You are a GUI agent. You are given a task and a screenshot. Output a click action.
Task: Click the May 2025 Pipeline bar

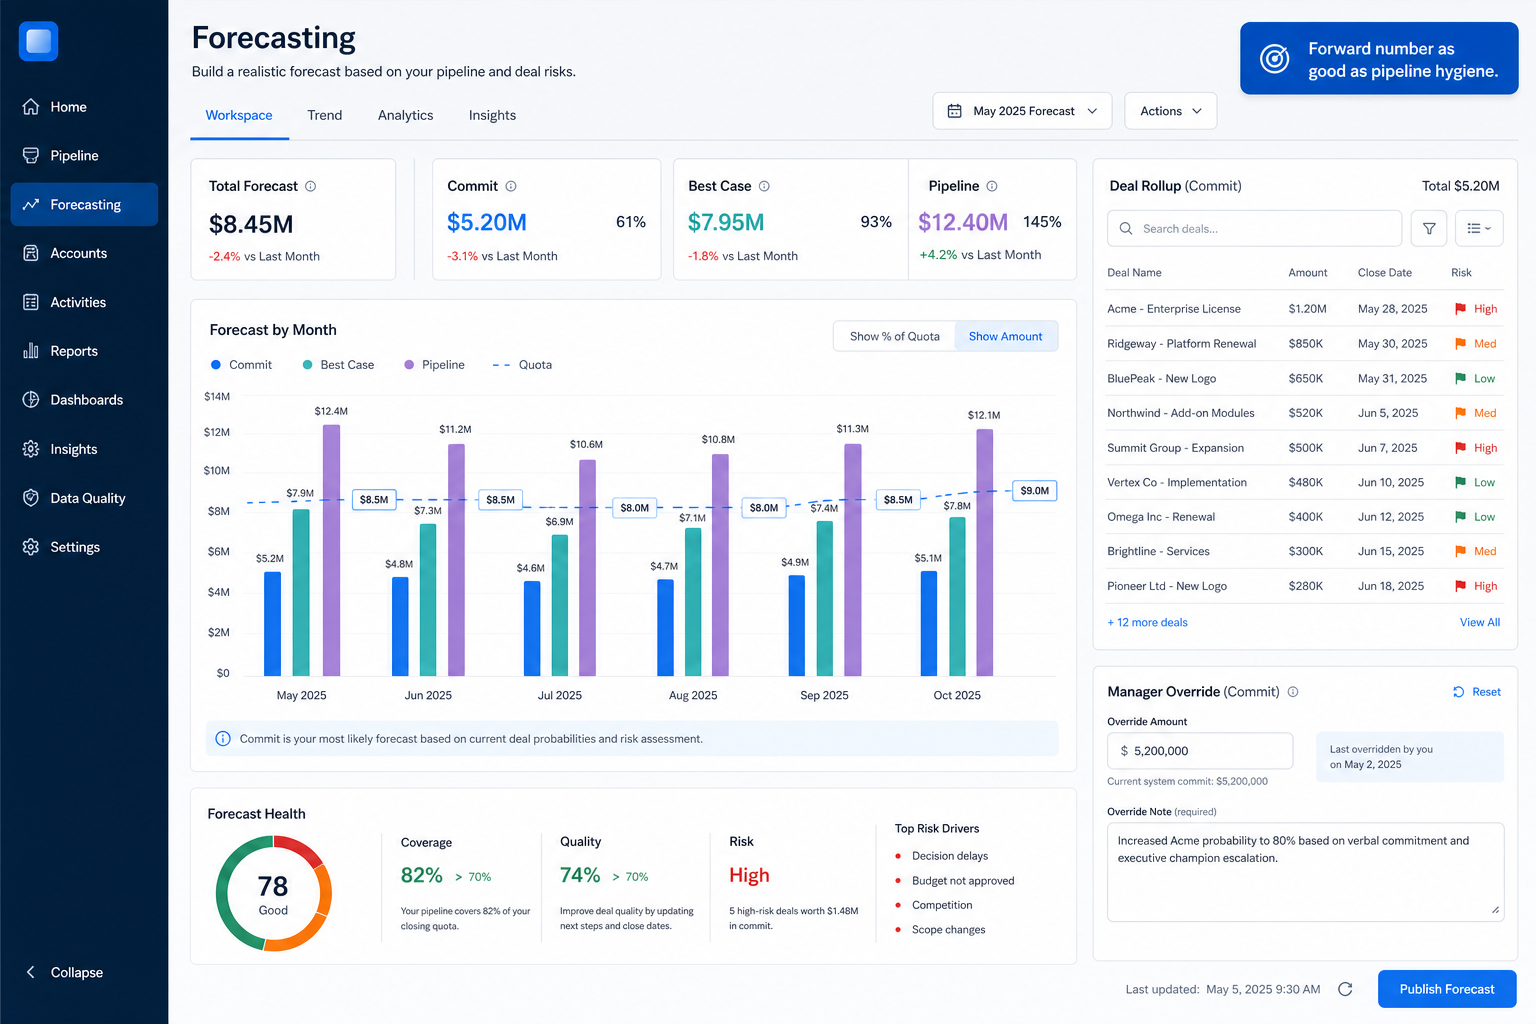click(331, 550)
